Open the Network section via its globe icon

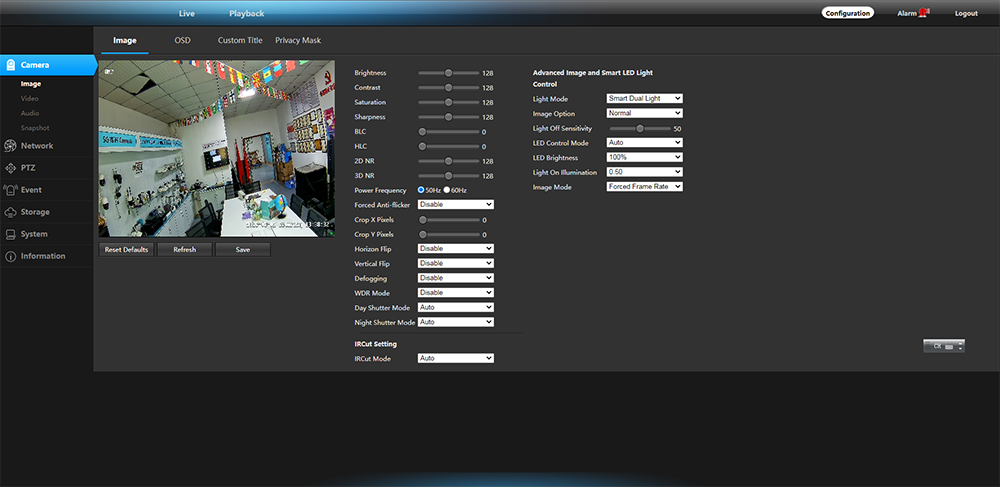(x=10, y=146)
